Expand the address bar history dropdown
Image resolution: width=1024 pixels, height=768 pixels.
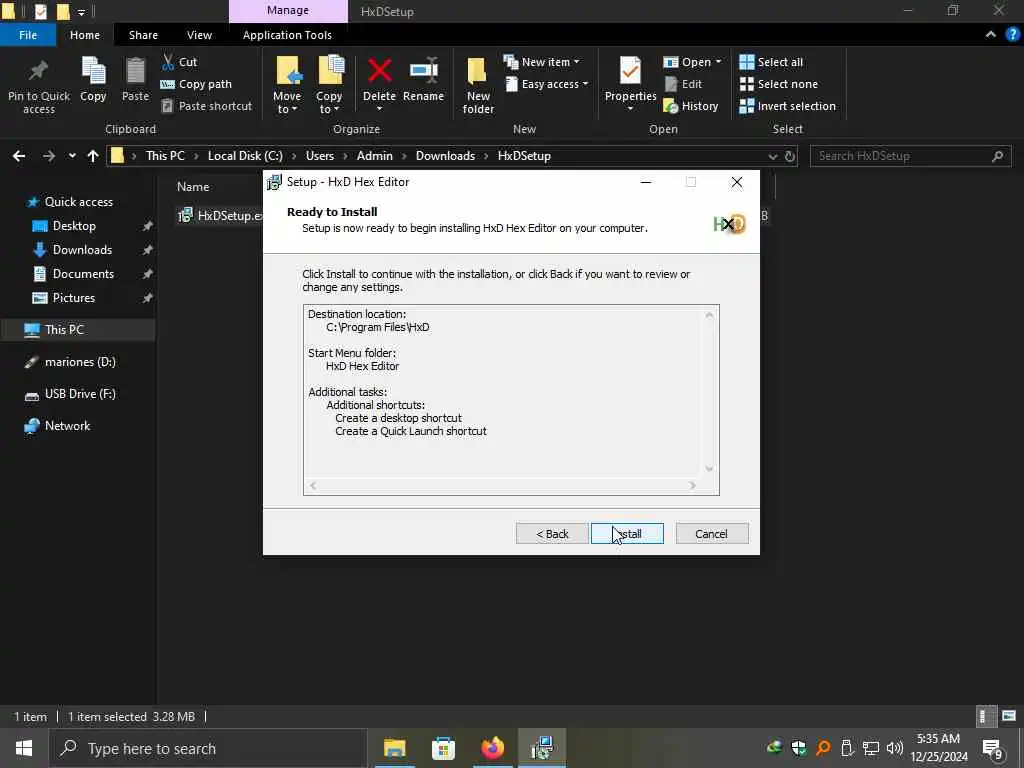pos(773,156)
